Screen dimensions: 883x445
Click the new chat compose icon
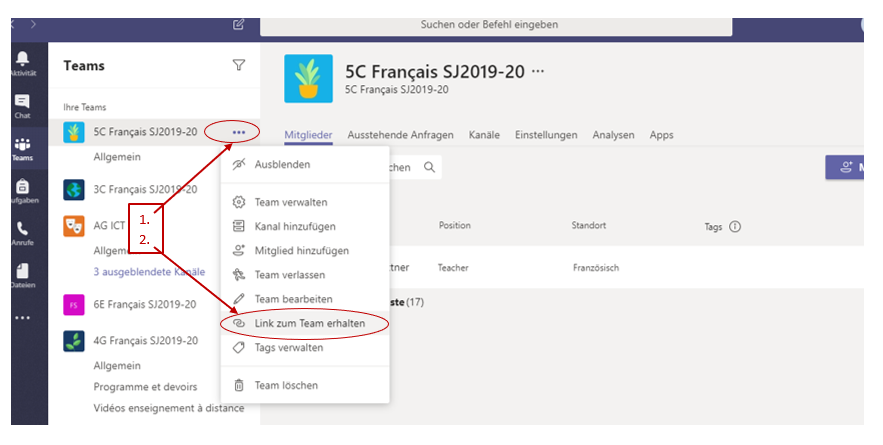click(238, 24)
